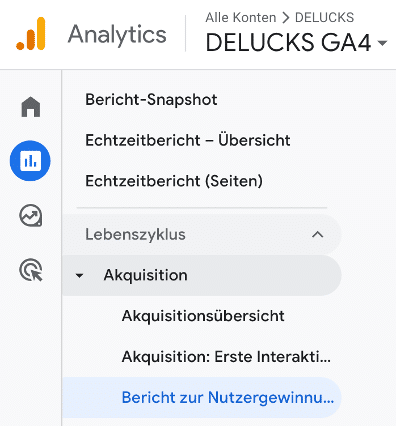
Task: Open Echtzeitbericht – Übersicht
Action: [188, 140]
